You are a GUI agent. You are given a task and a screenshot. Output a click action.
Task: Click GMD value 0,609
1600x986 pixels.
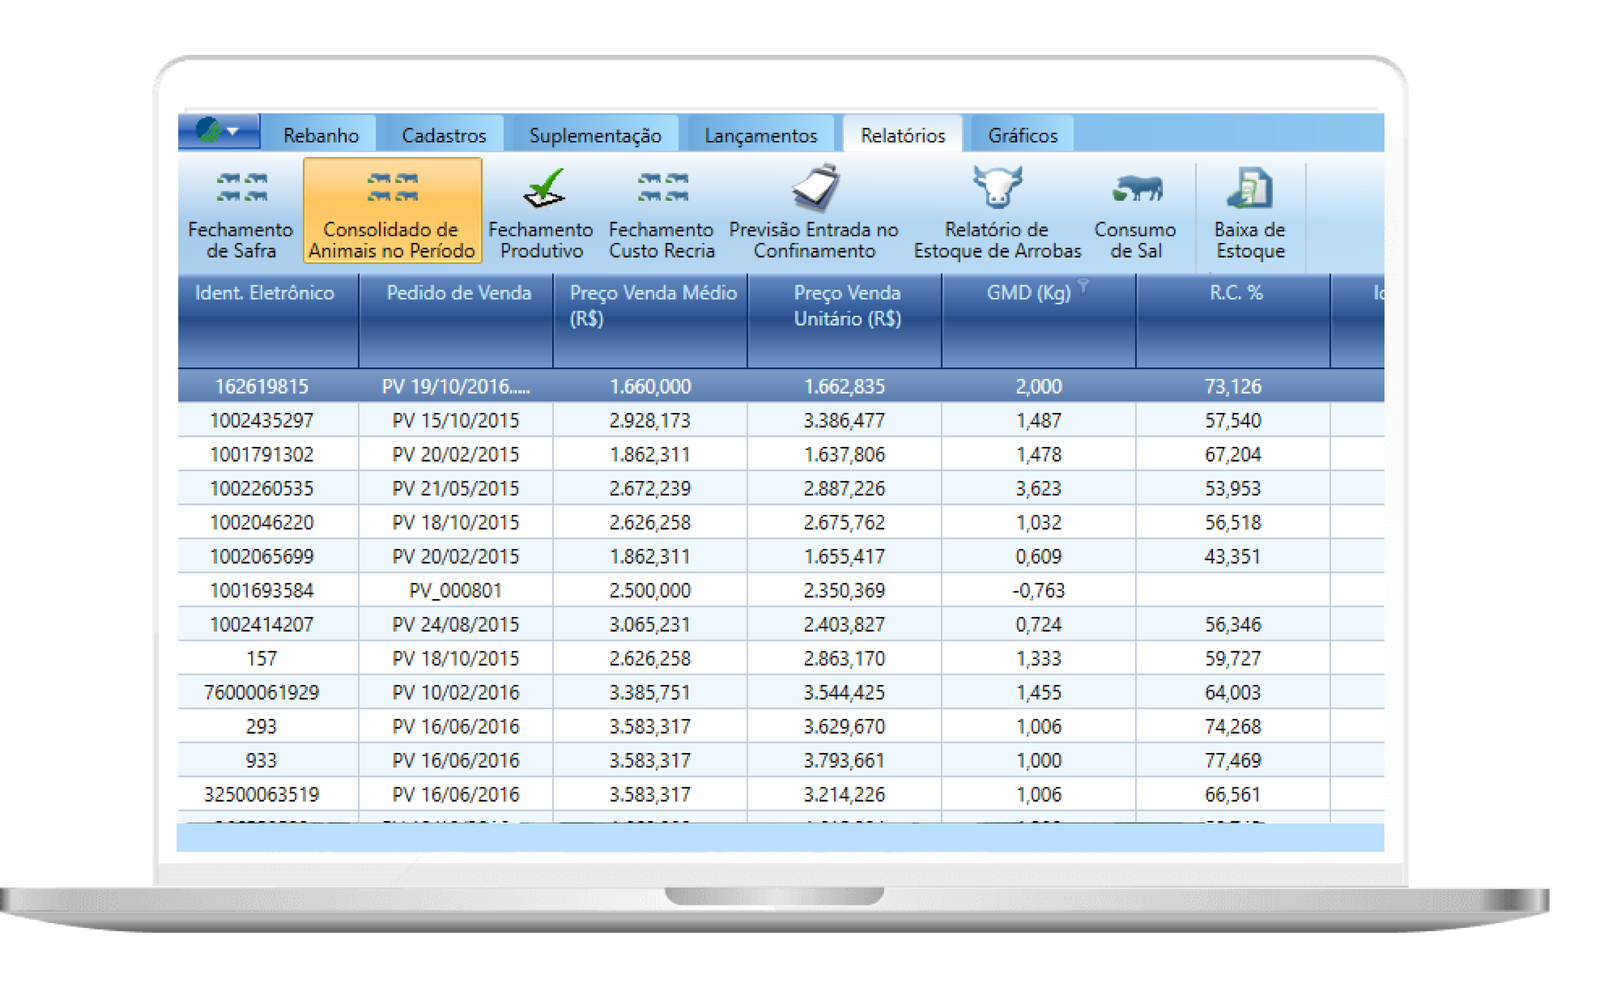[x=1038, y=557]
